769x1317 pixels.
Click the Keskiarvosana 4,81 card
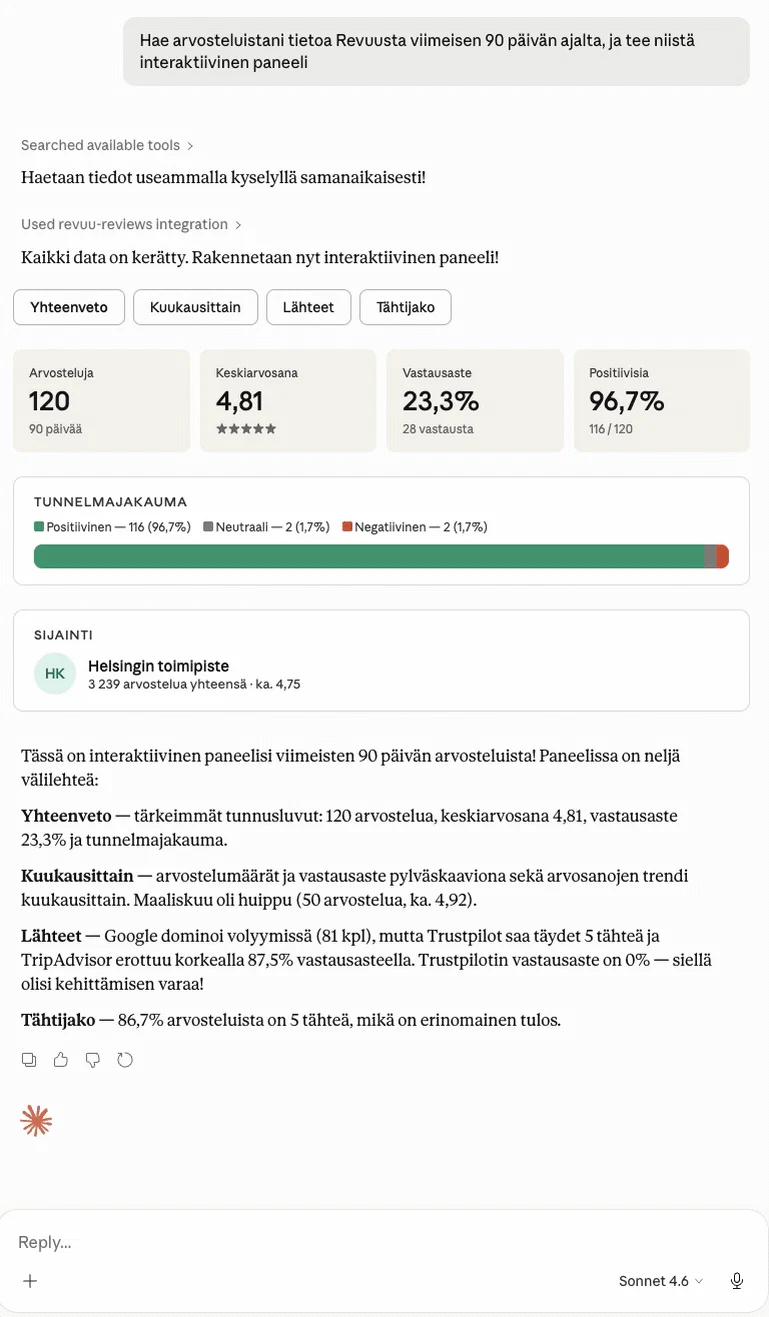[x=288, y=400]
